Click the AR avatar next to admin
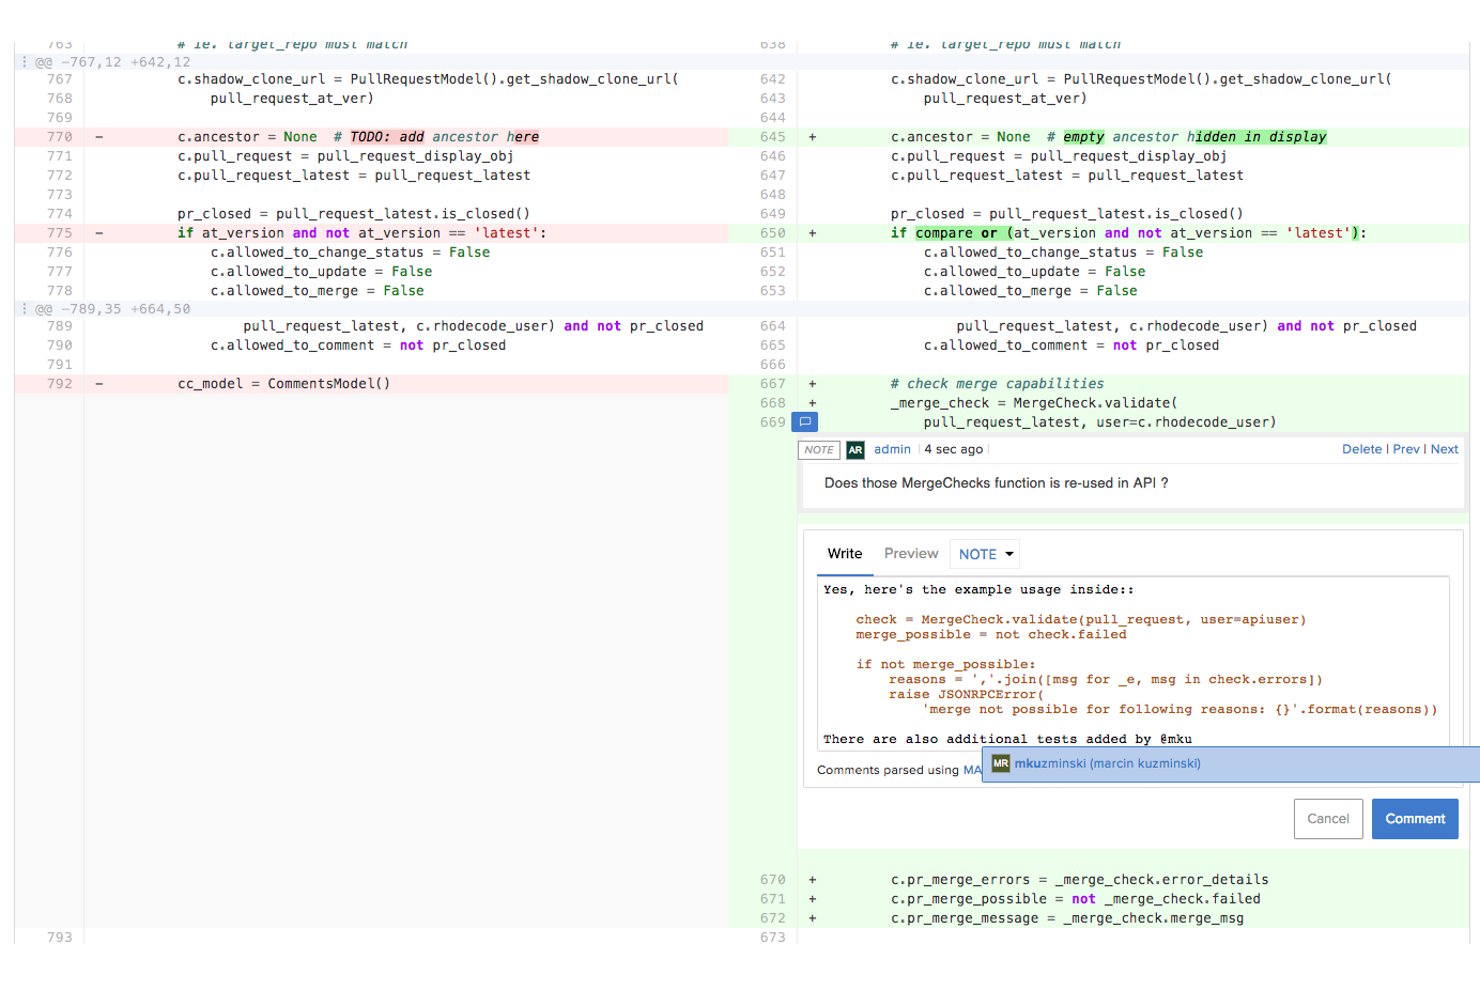The image size is (1480, 987). tap(855, 450)
